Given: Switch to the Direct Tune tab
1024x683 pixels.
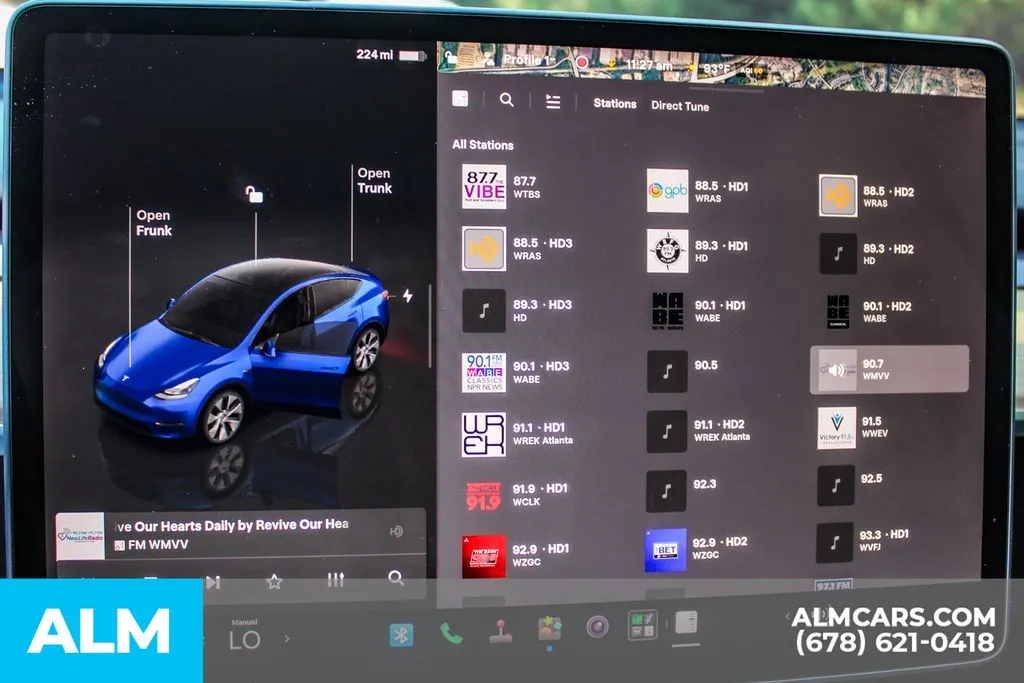Looking at the screenshot, I should 680,106.
